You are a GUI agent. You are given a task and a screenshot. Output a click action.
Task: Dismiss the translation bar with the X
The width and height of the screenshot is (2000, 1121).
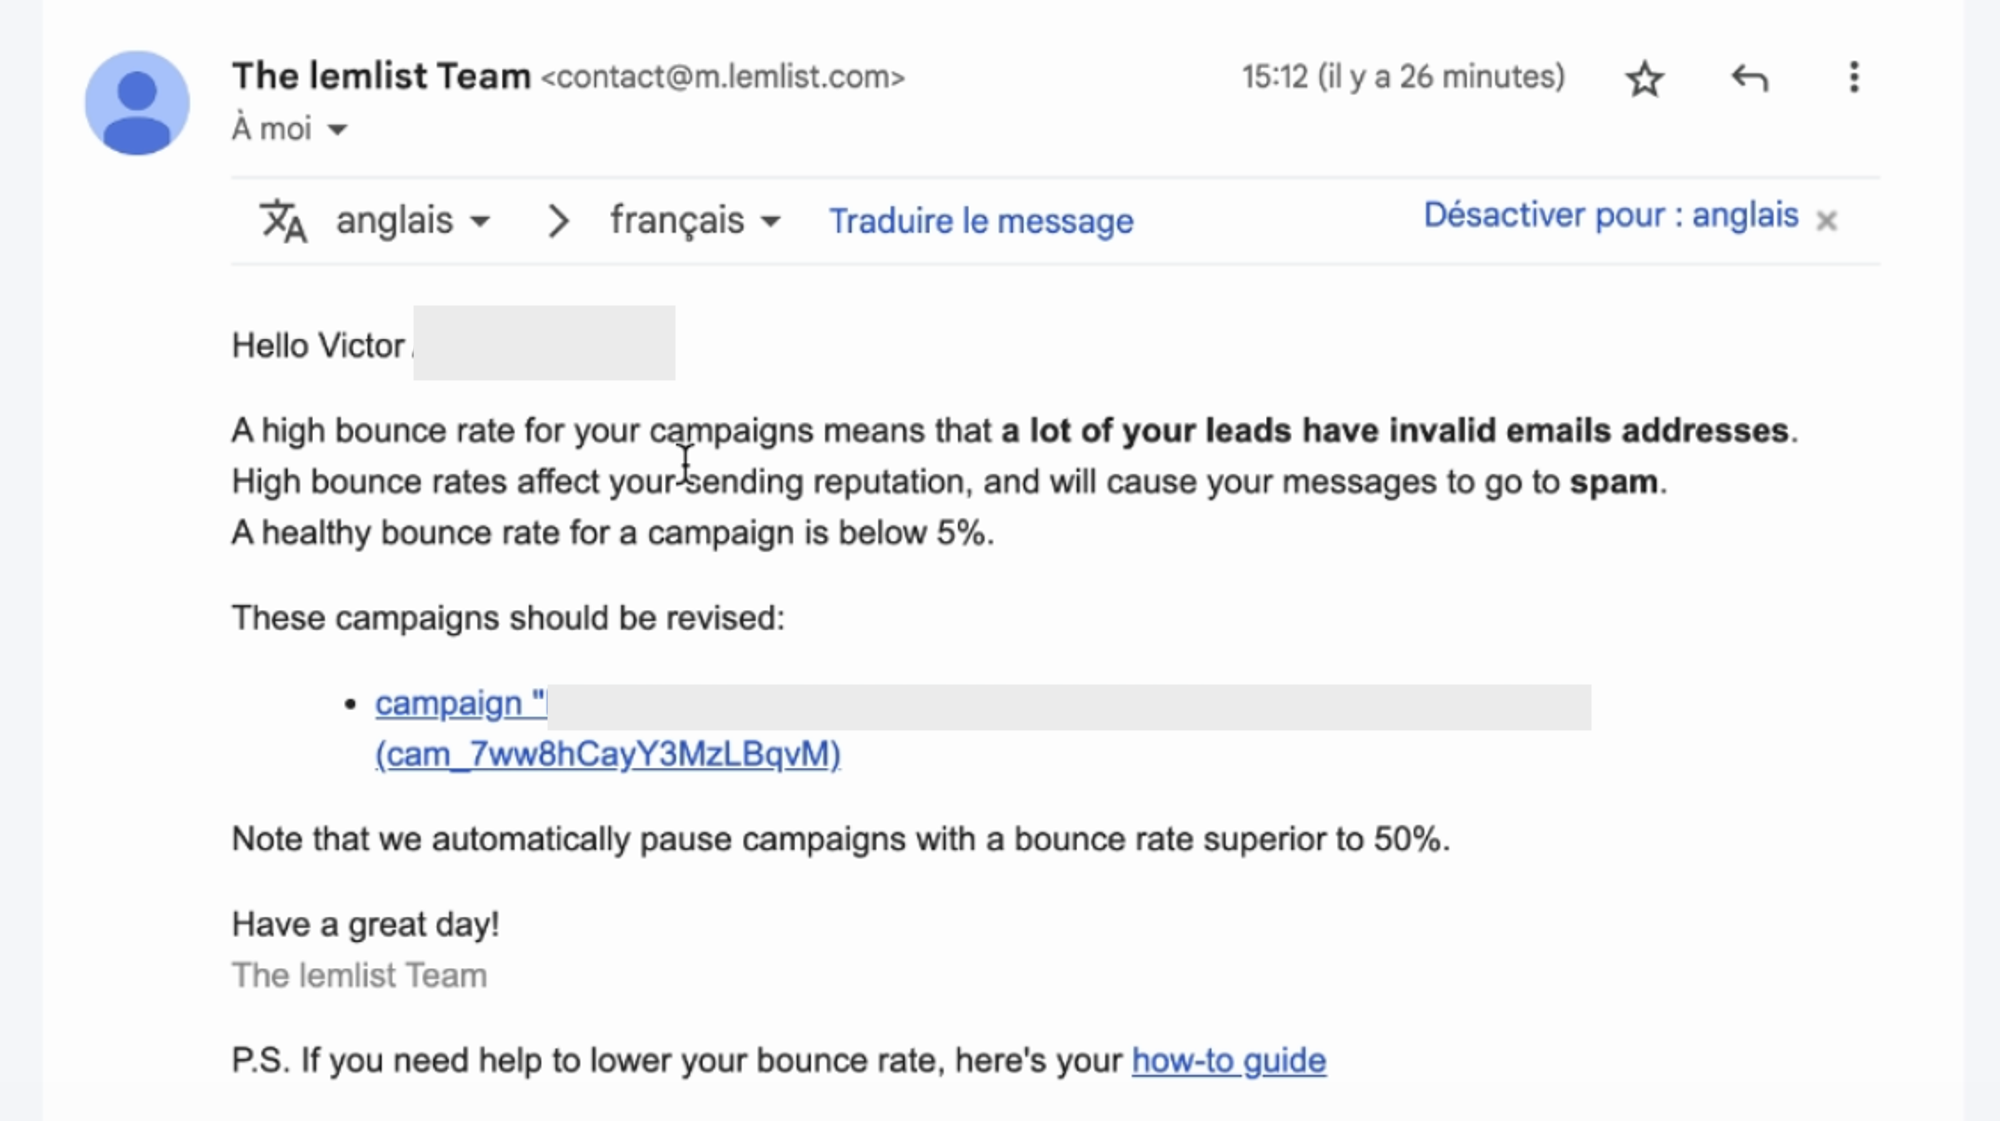click(x=1827, y=221)
